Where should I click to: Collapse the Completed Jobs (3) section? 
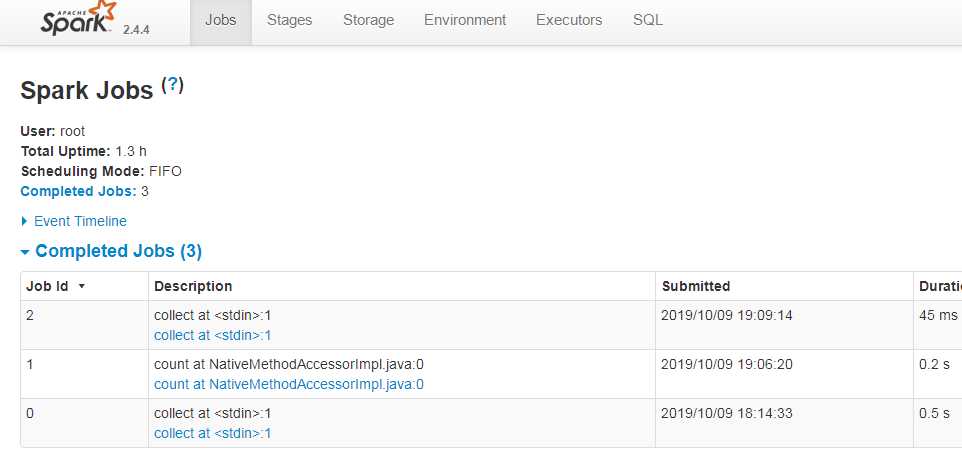(111, 251)
